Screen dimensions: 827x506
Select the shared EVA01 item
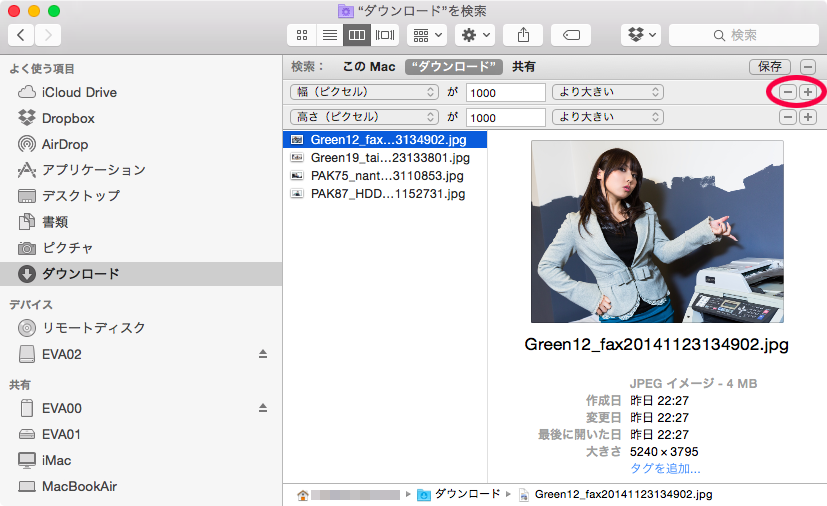pyautogui.click(x=141, y=434)
